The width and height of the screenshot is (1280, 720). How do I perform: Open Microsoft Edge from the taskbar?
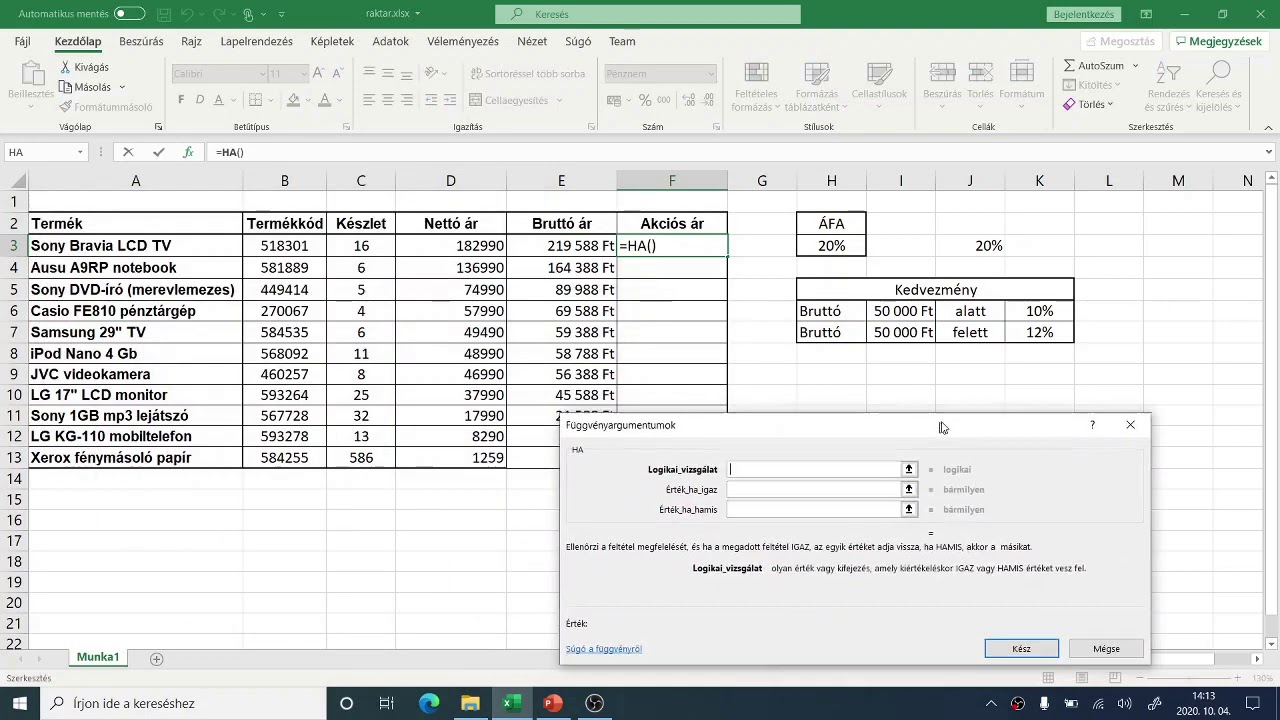(429, 703)
